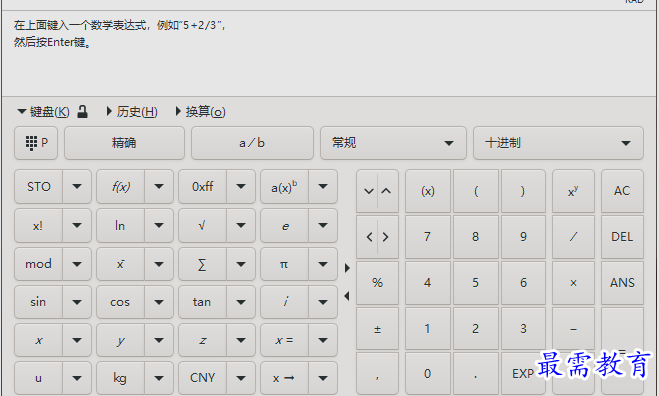Toggle the keyboard lock icon

tap(83, 112)
